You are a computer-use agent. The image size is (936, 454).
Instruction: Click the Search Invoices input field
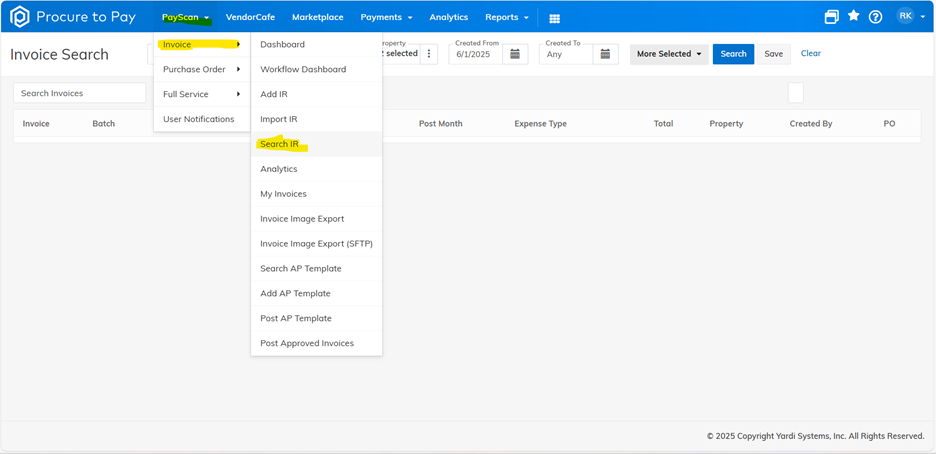[x=79, y=93]
